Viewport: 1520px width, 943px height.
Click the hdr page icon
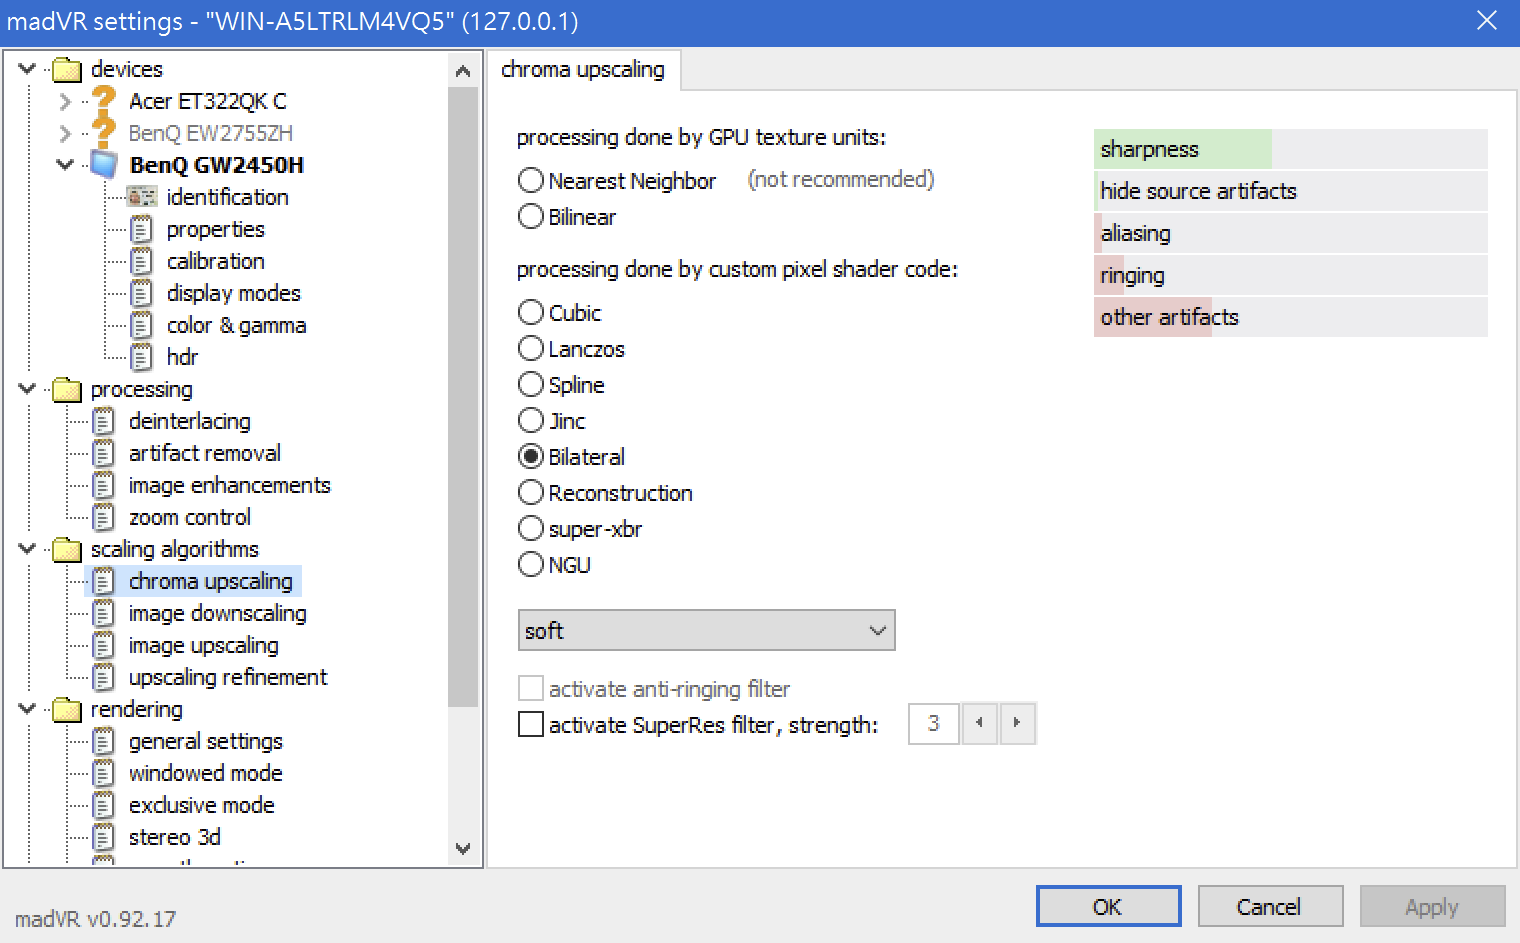point(142,357)
